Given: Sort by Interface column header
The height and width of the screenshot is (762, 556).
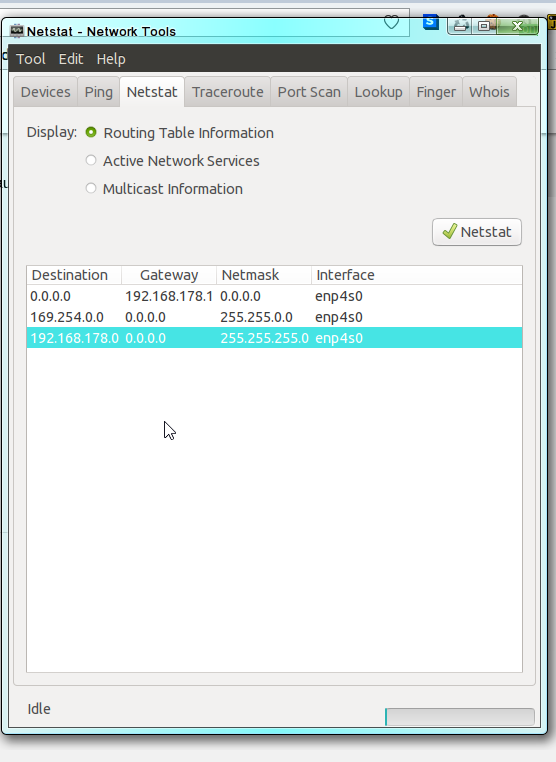Looking at the screenshot, I should point(417,275).
